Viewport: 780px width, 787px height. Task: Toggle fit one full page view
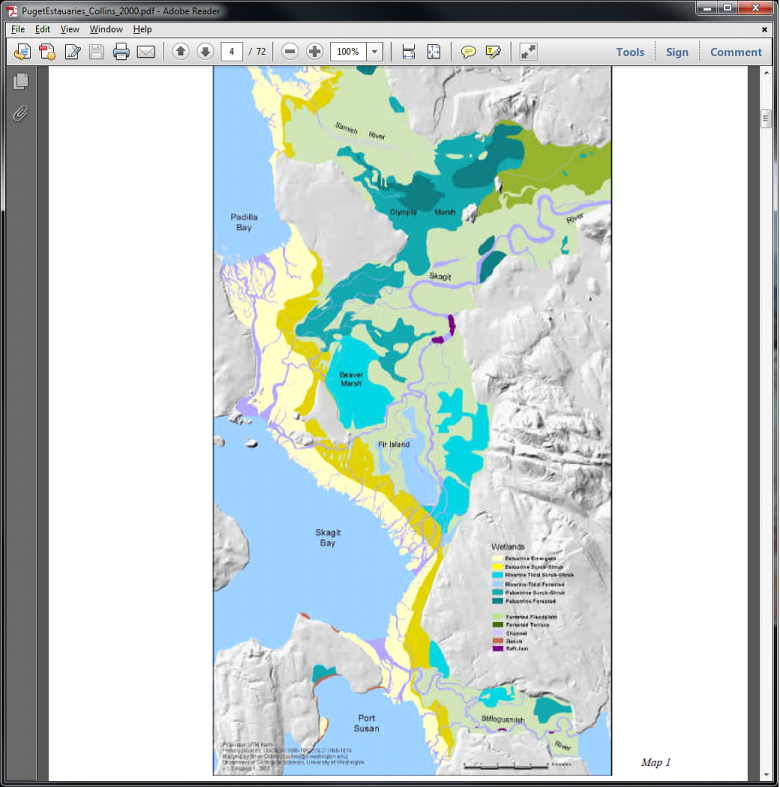click(x=434, y=52)
